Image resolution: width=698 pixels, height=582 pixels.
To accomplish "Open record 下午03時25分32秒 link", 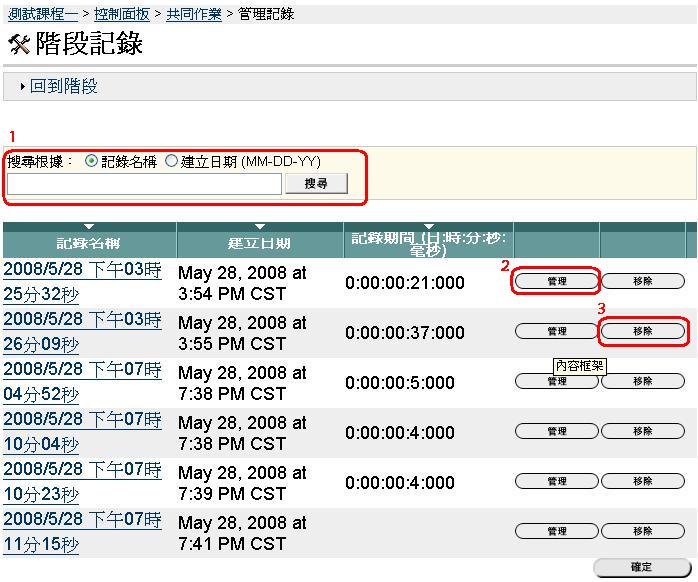I will tap(82, 282).
